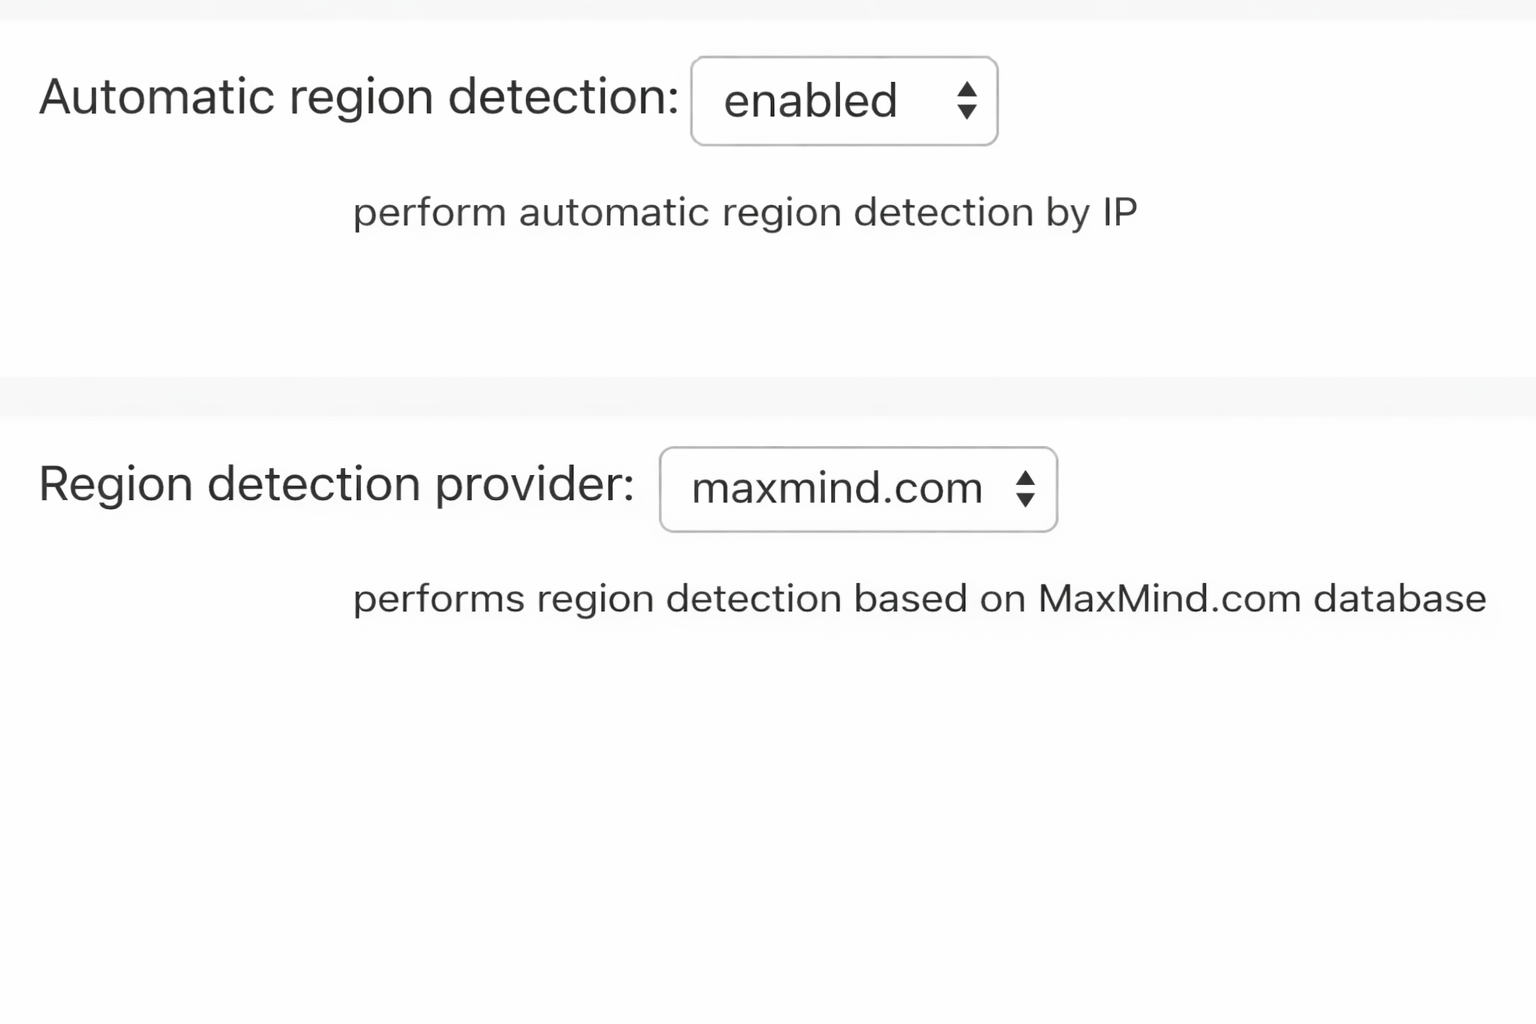Click the word "MaxMind.com" in the provider description
Image resolution: width=1536 pixels, height=1024 pixels.
point(1169,599)
